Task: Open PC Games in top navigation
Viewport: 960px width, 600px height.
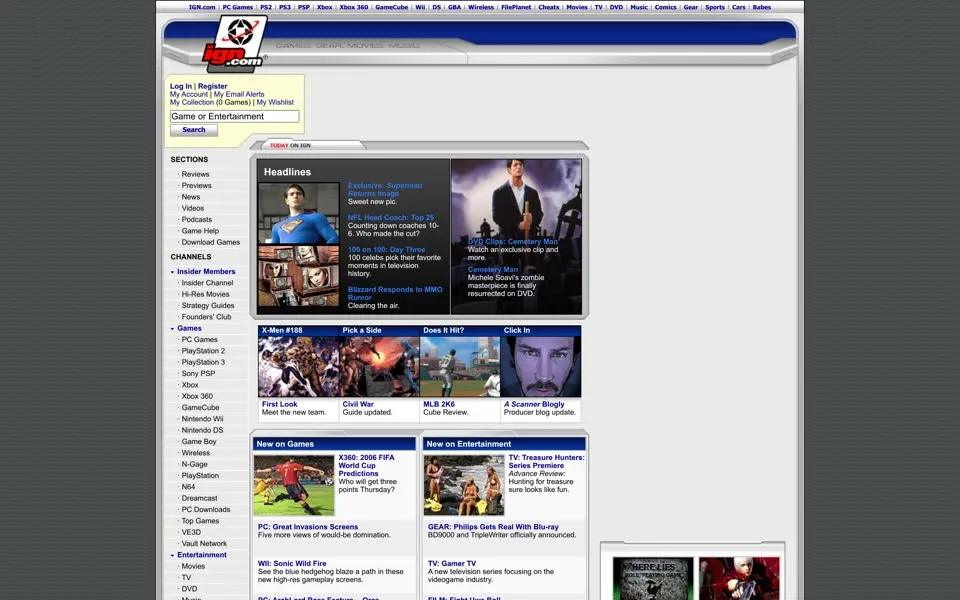Action: coord(238,7)
